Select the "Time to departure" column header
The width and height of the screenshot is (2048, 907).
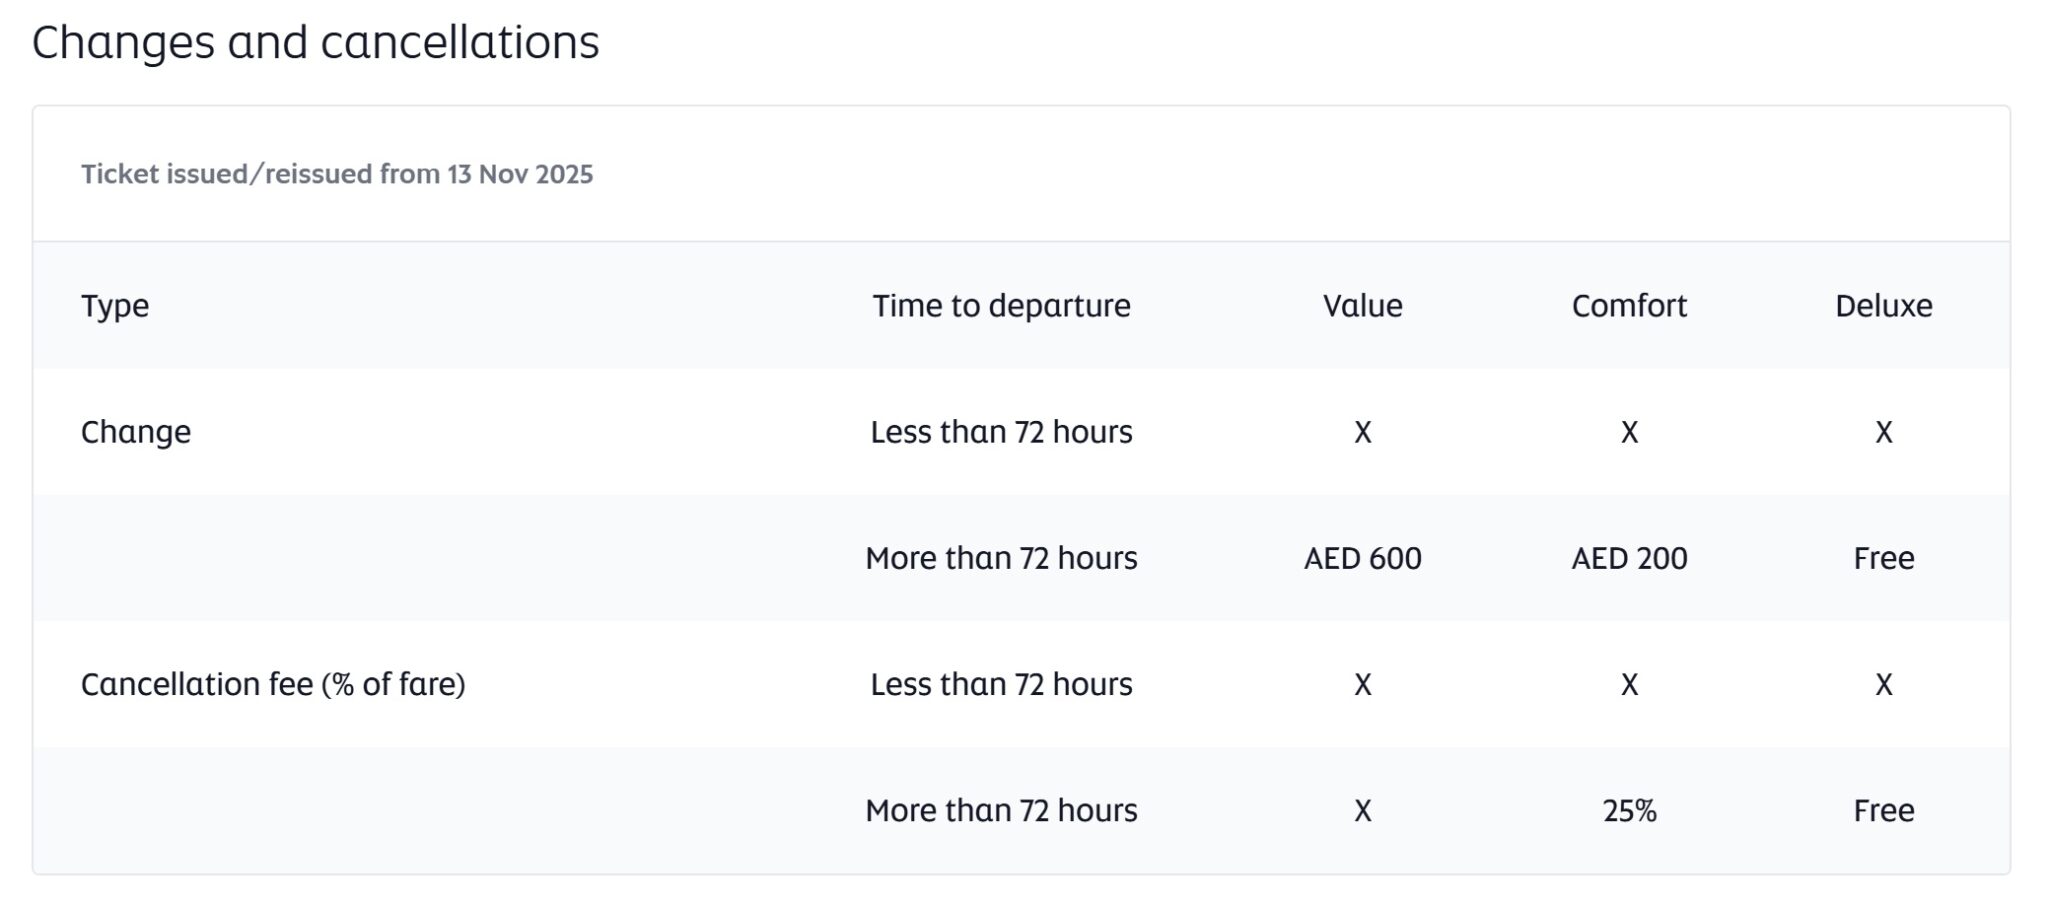1001,305
